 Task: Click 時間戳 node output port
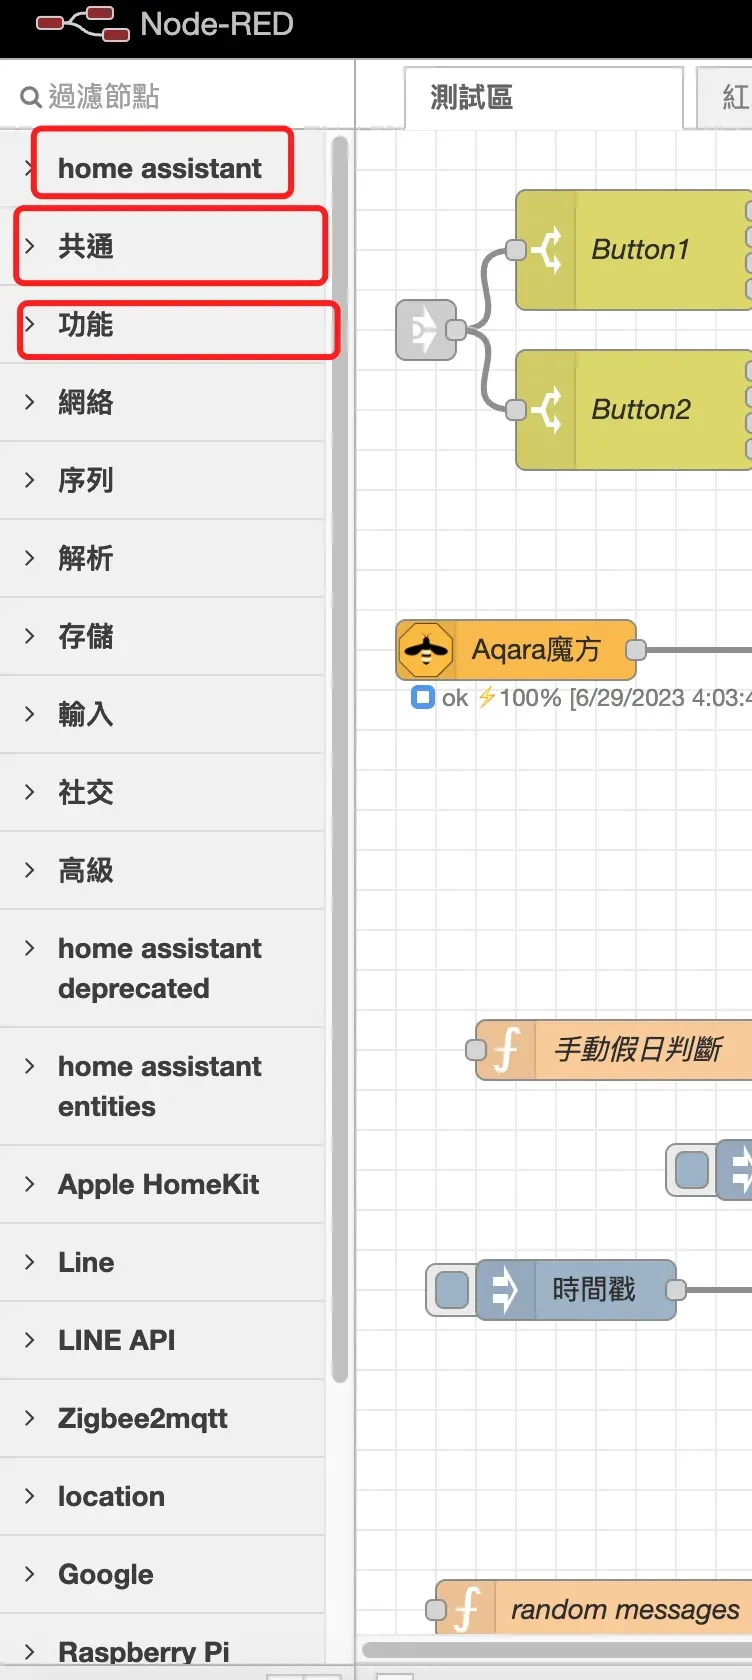click(x=676, y=1289)
